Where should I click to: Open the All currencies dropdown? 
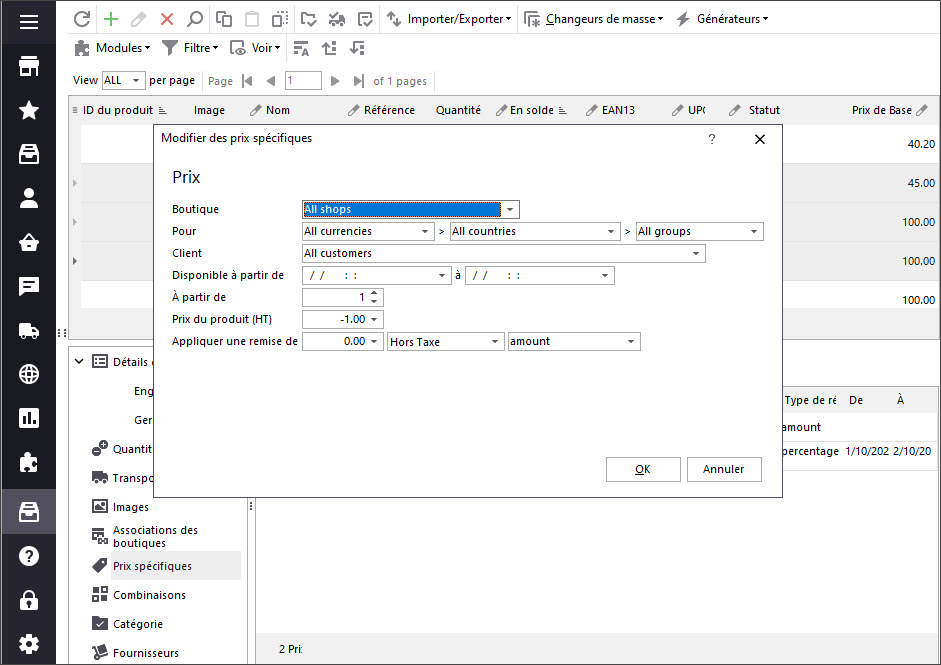coord(424,232)
